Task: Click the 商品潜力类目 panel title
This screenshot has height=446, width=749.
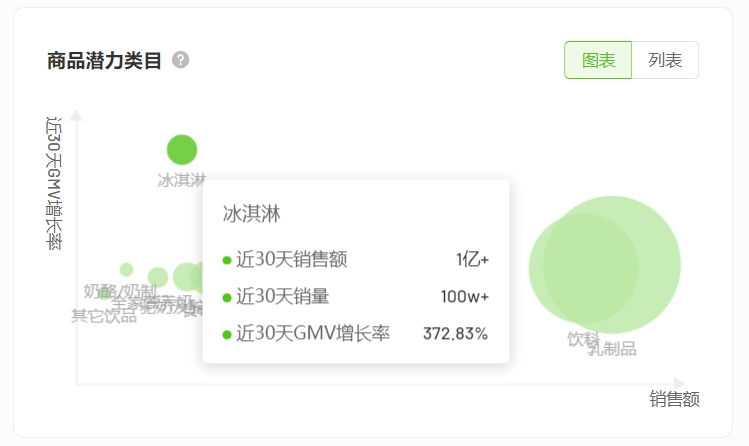Action: [x=104, y=60]
